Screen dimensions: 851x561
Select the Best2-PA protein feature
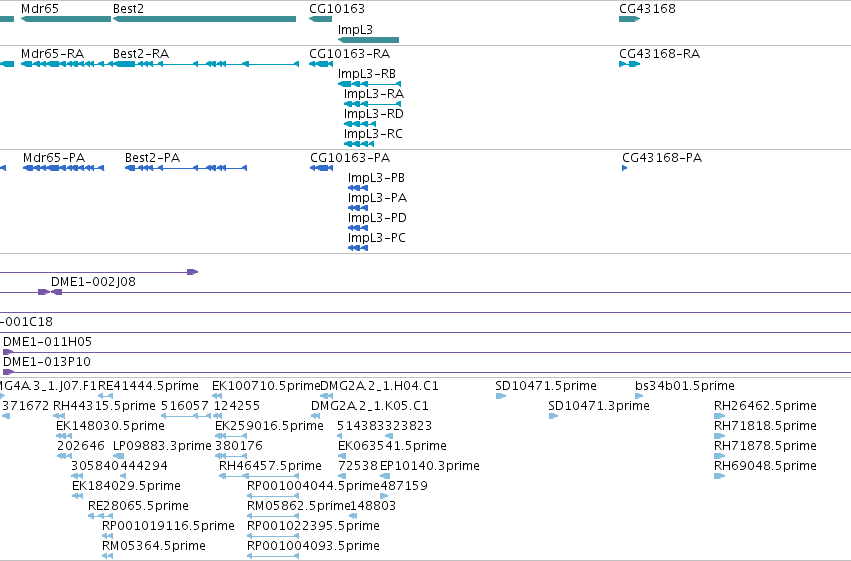pos(186,168)
